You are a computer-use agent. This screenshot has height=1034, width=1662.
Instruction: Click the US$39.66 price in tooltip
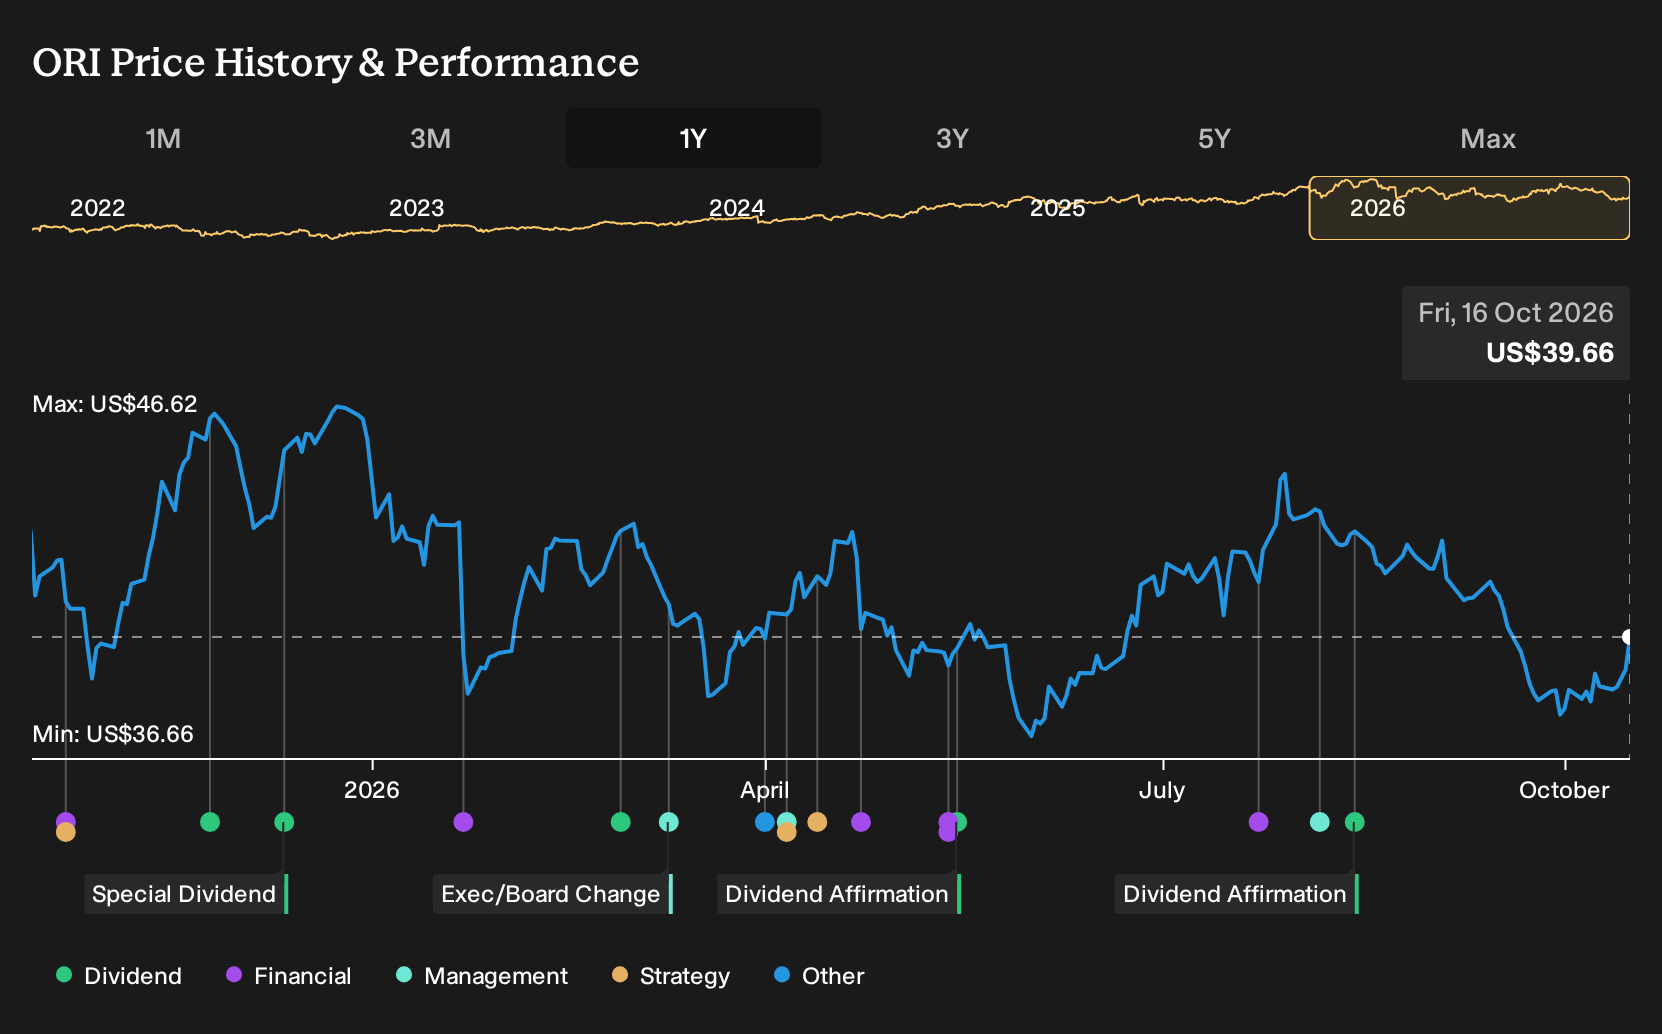(1550, 353)
